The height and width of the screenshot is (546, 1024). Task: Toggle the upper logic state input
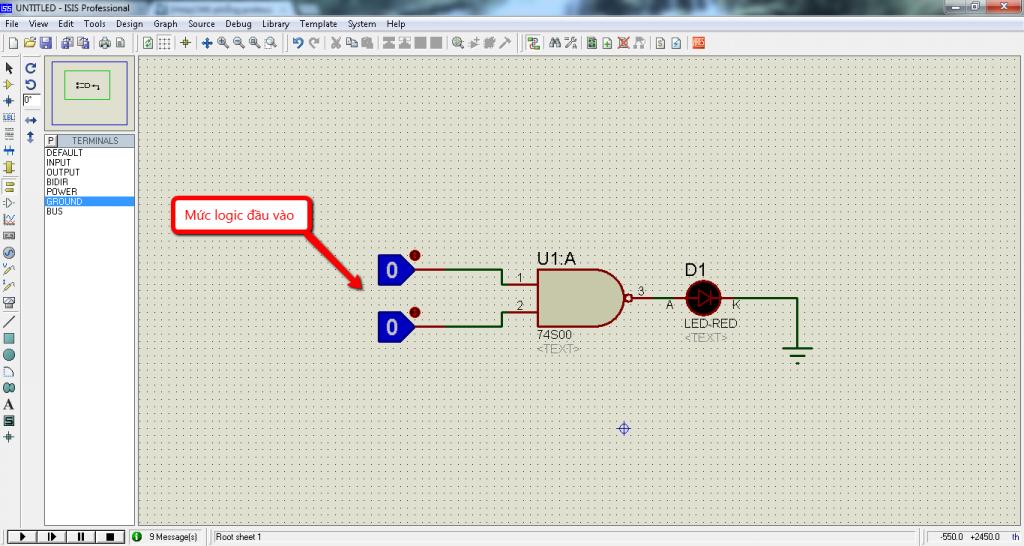point(414,255)
